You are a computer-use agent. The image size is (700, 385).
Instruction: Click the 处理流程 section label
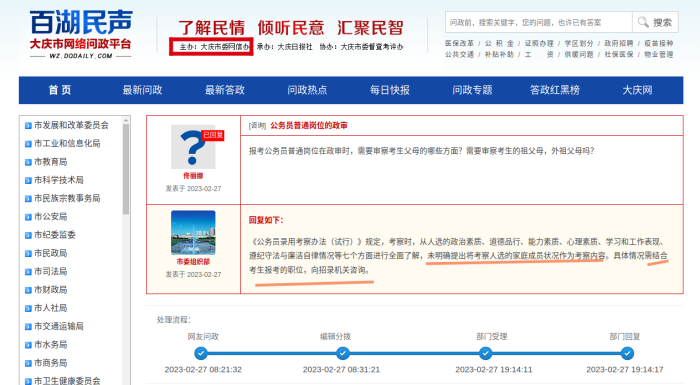tap(174, 320)
